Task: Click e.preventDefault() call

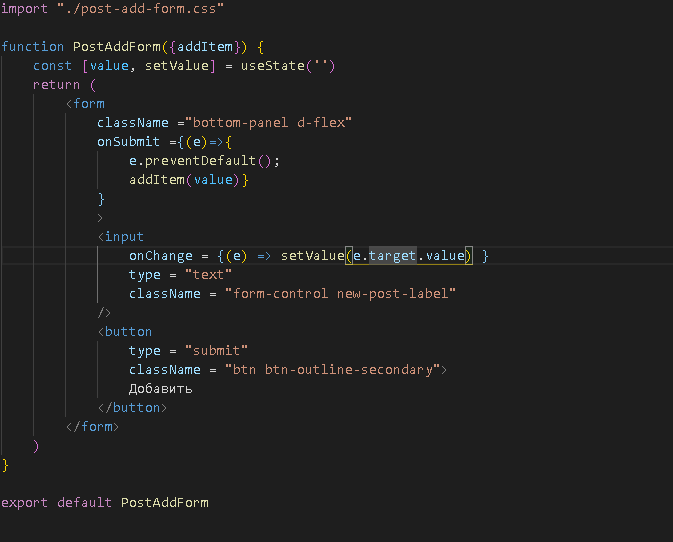Action: point(200,160)
